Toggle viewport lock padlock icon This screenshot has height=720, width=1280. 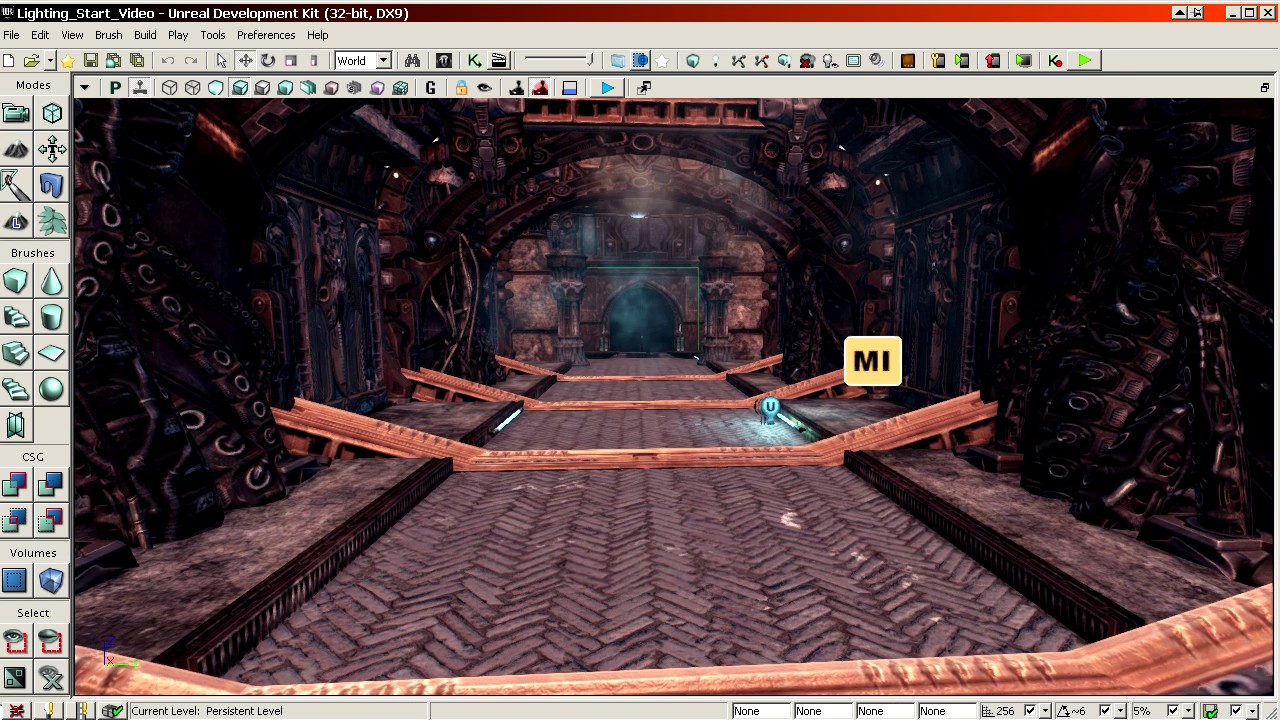[461, 88]
